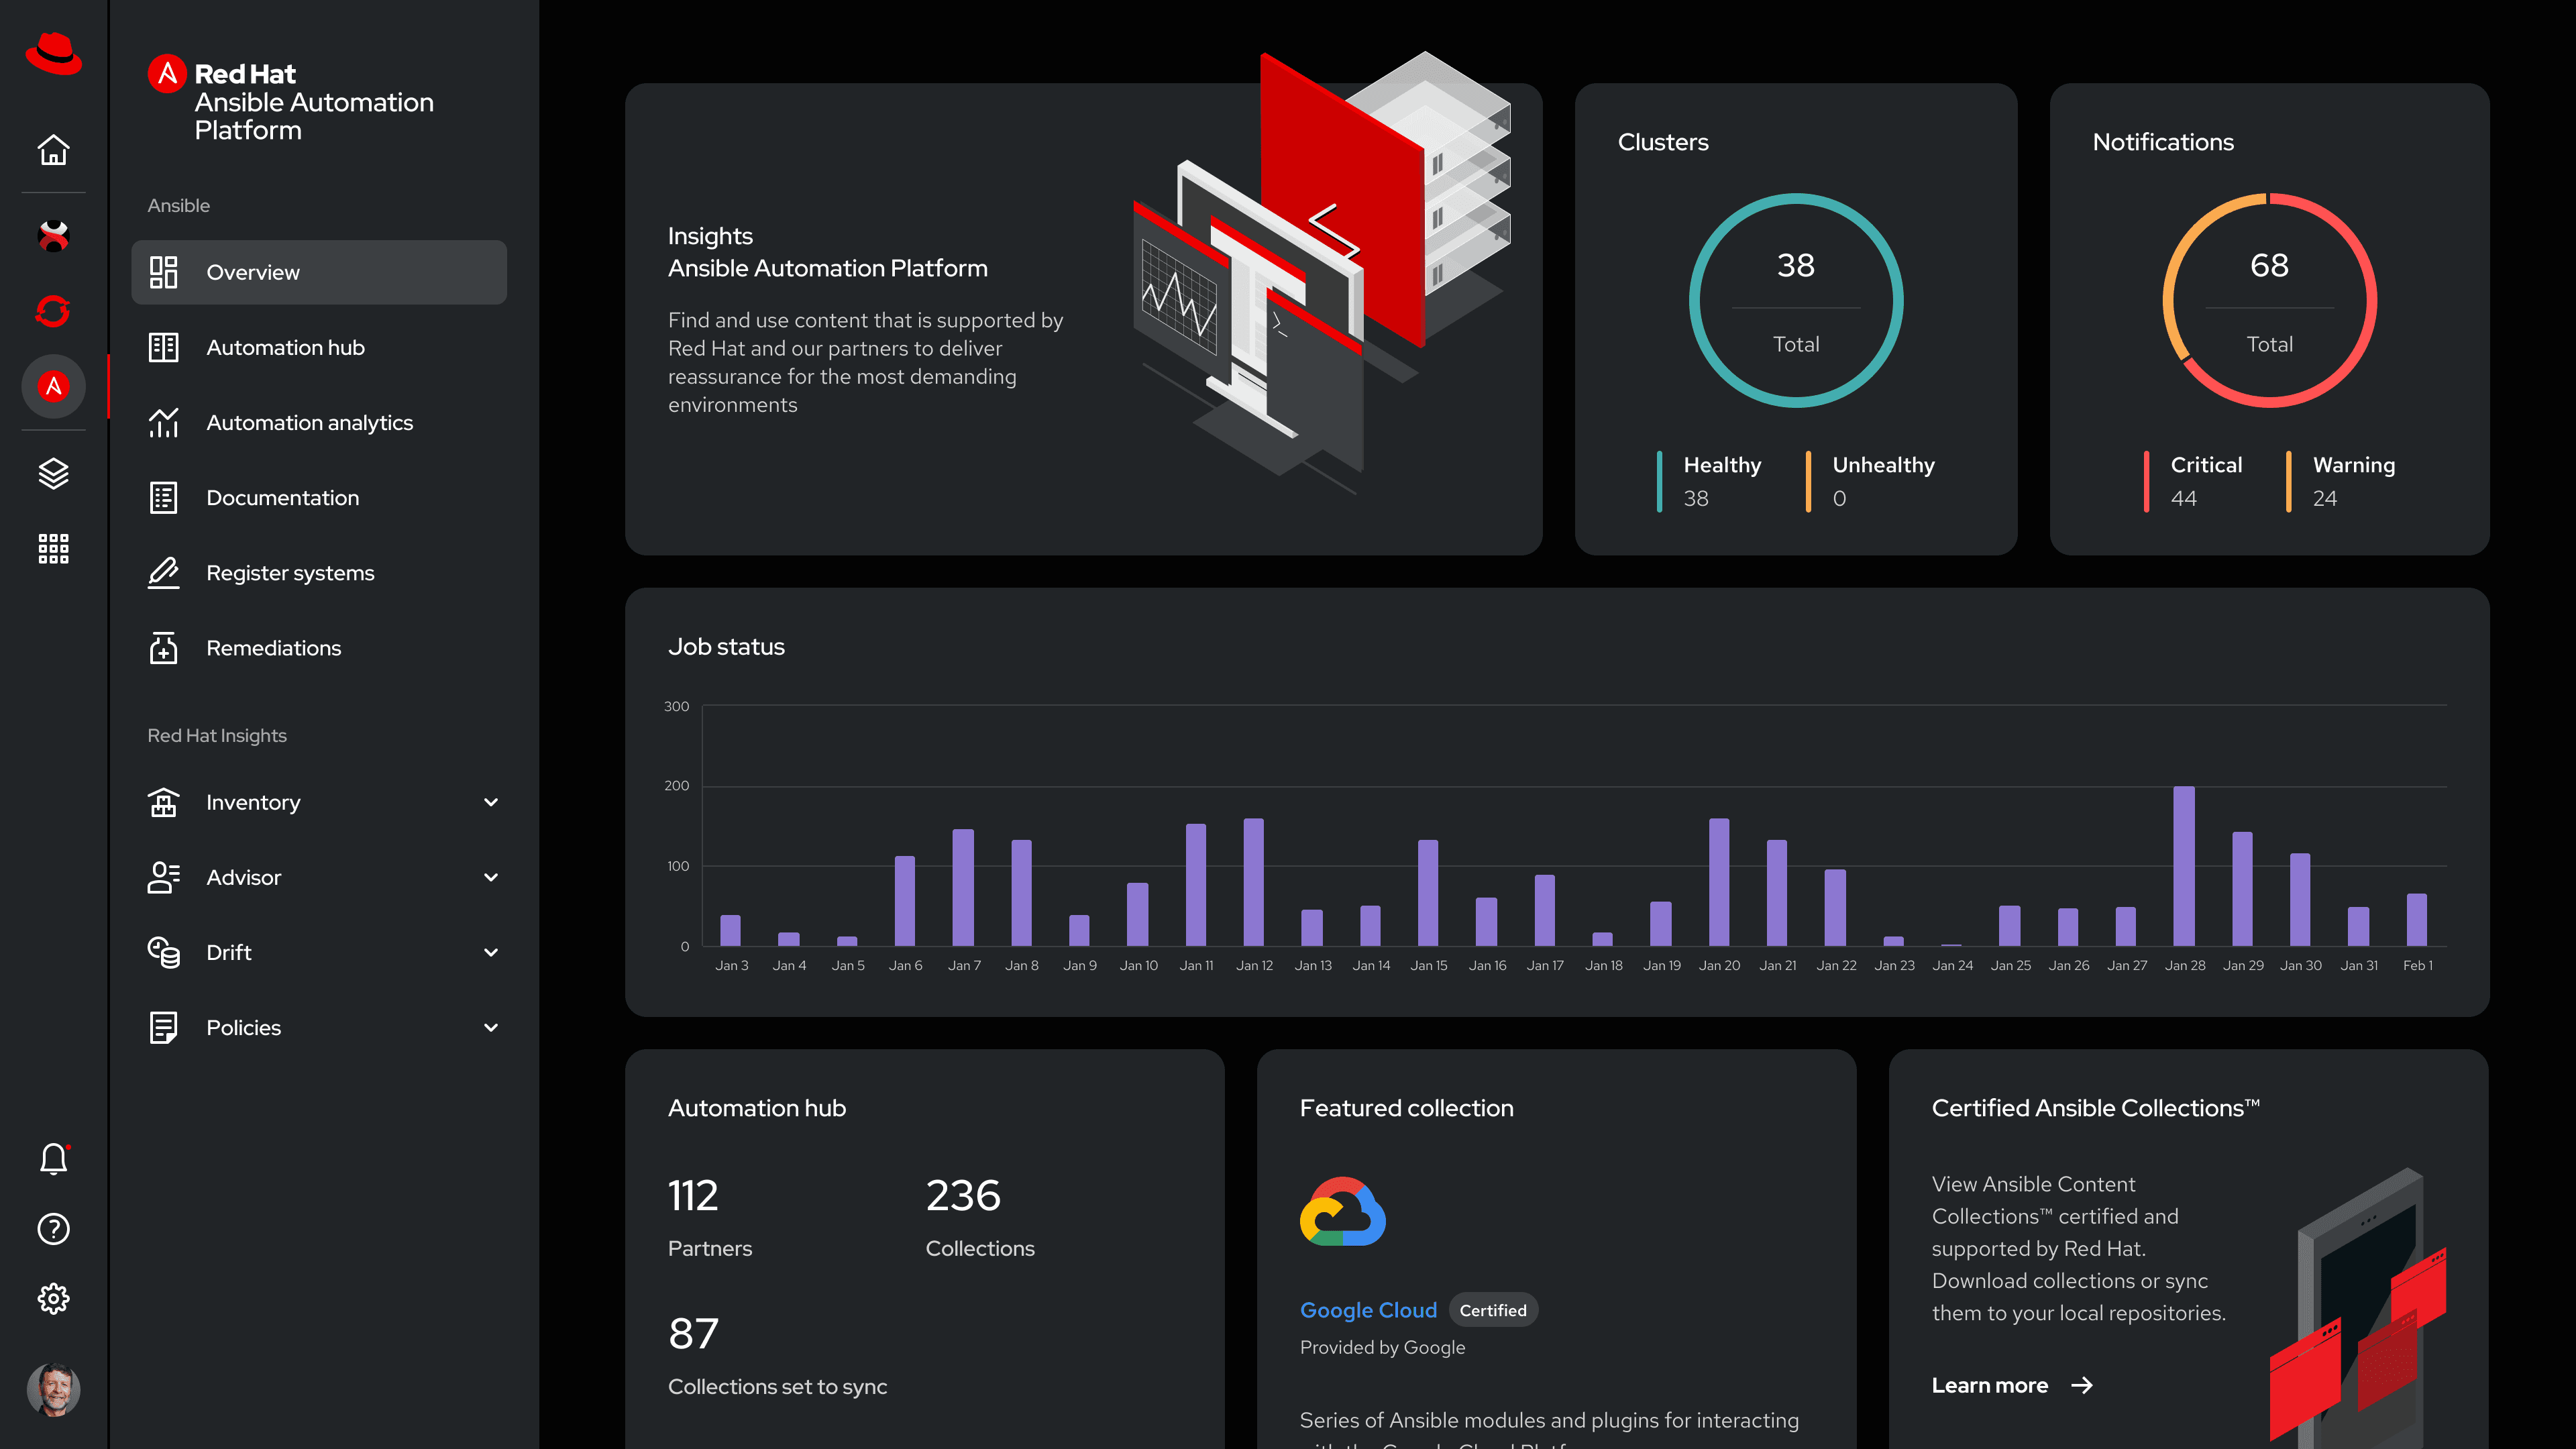2576x1449 pixels.
Task: Click the Critical red legend marker
Action: click(2146, 481)
